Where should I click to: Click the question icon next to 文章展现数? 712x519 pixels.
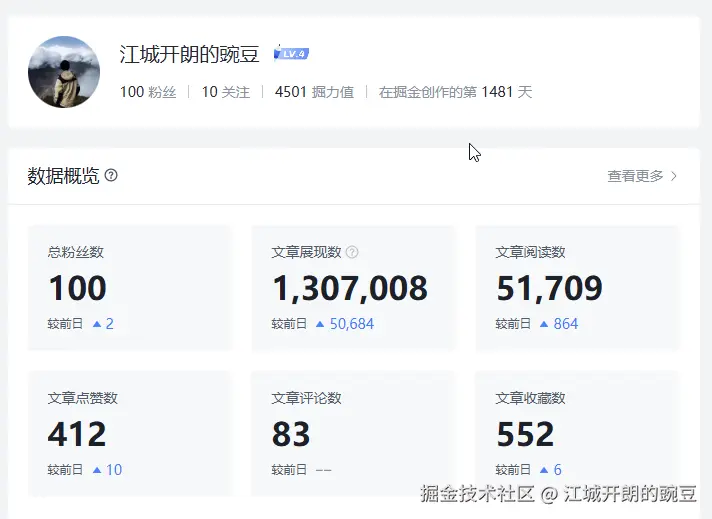coord(352,253)
